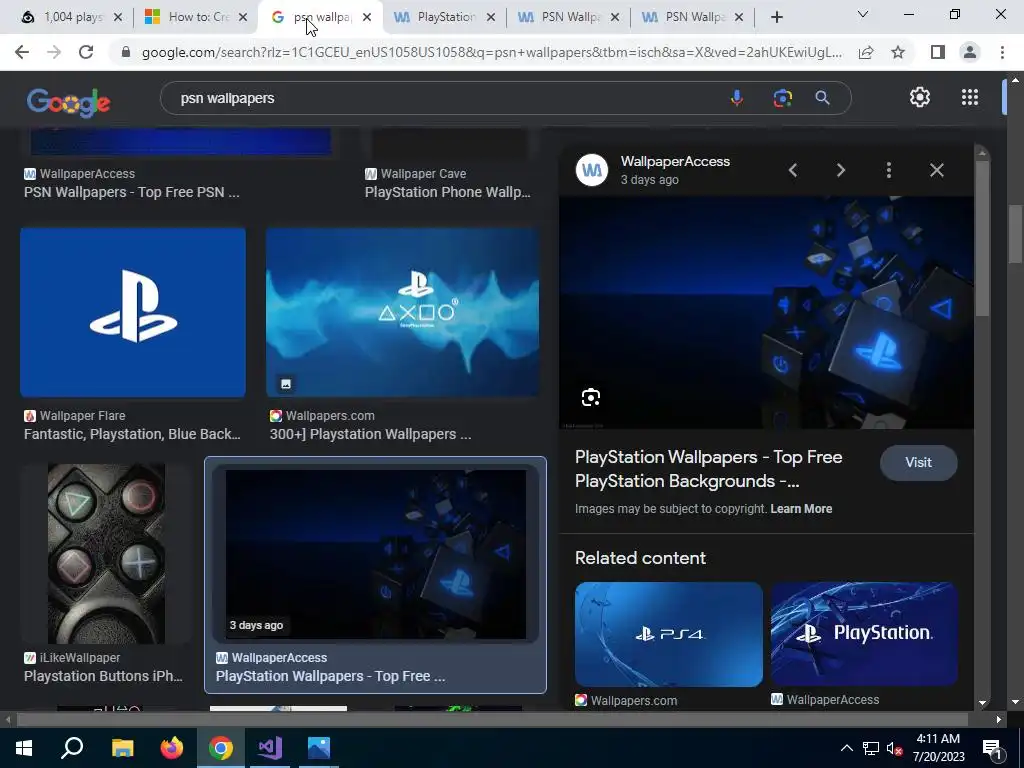Open the blue PlayStation logo thumbnail
This screenshot has width=1024, height=768.
[133, 312]
